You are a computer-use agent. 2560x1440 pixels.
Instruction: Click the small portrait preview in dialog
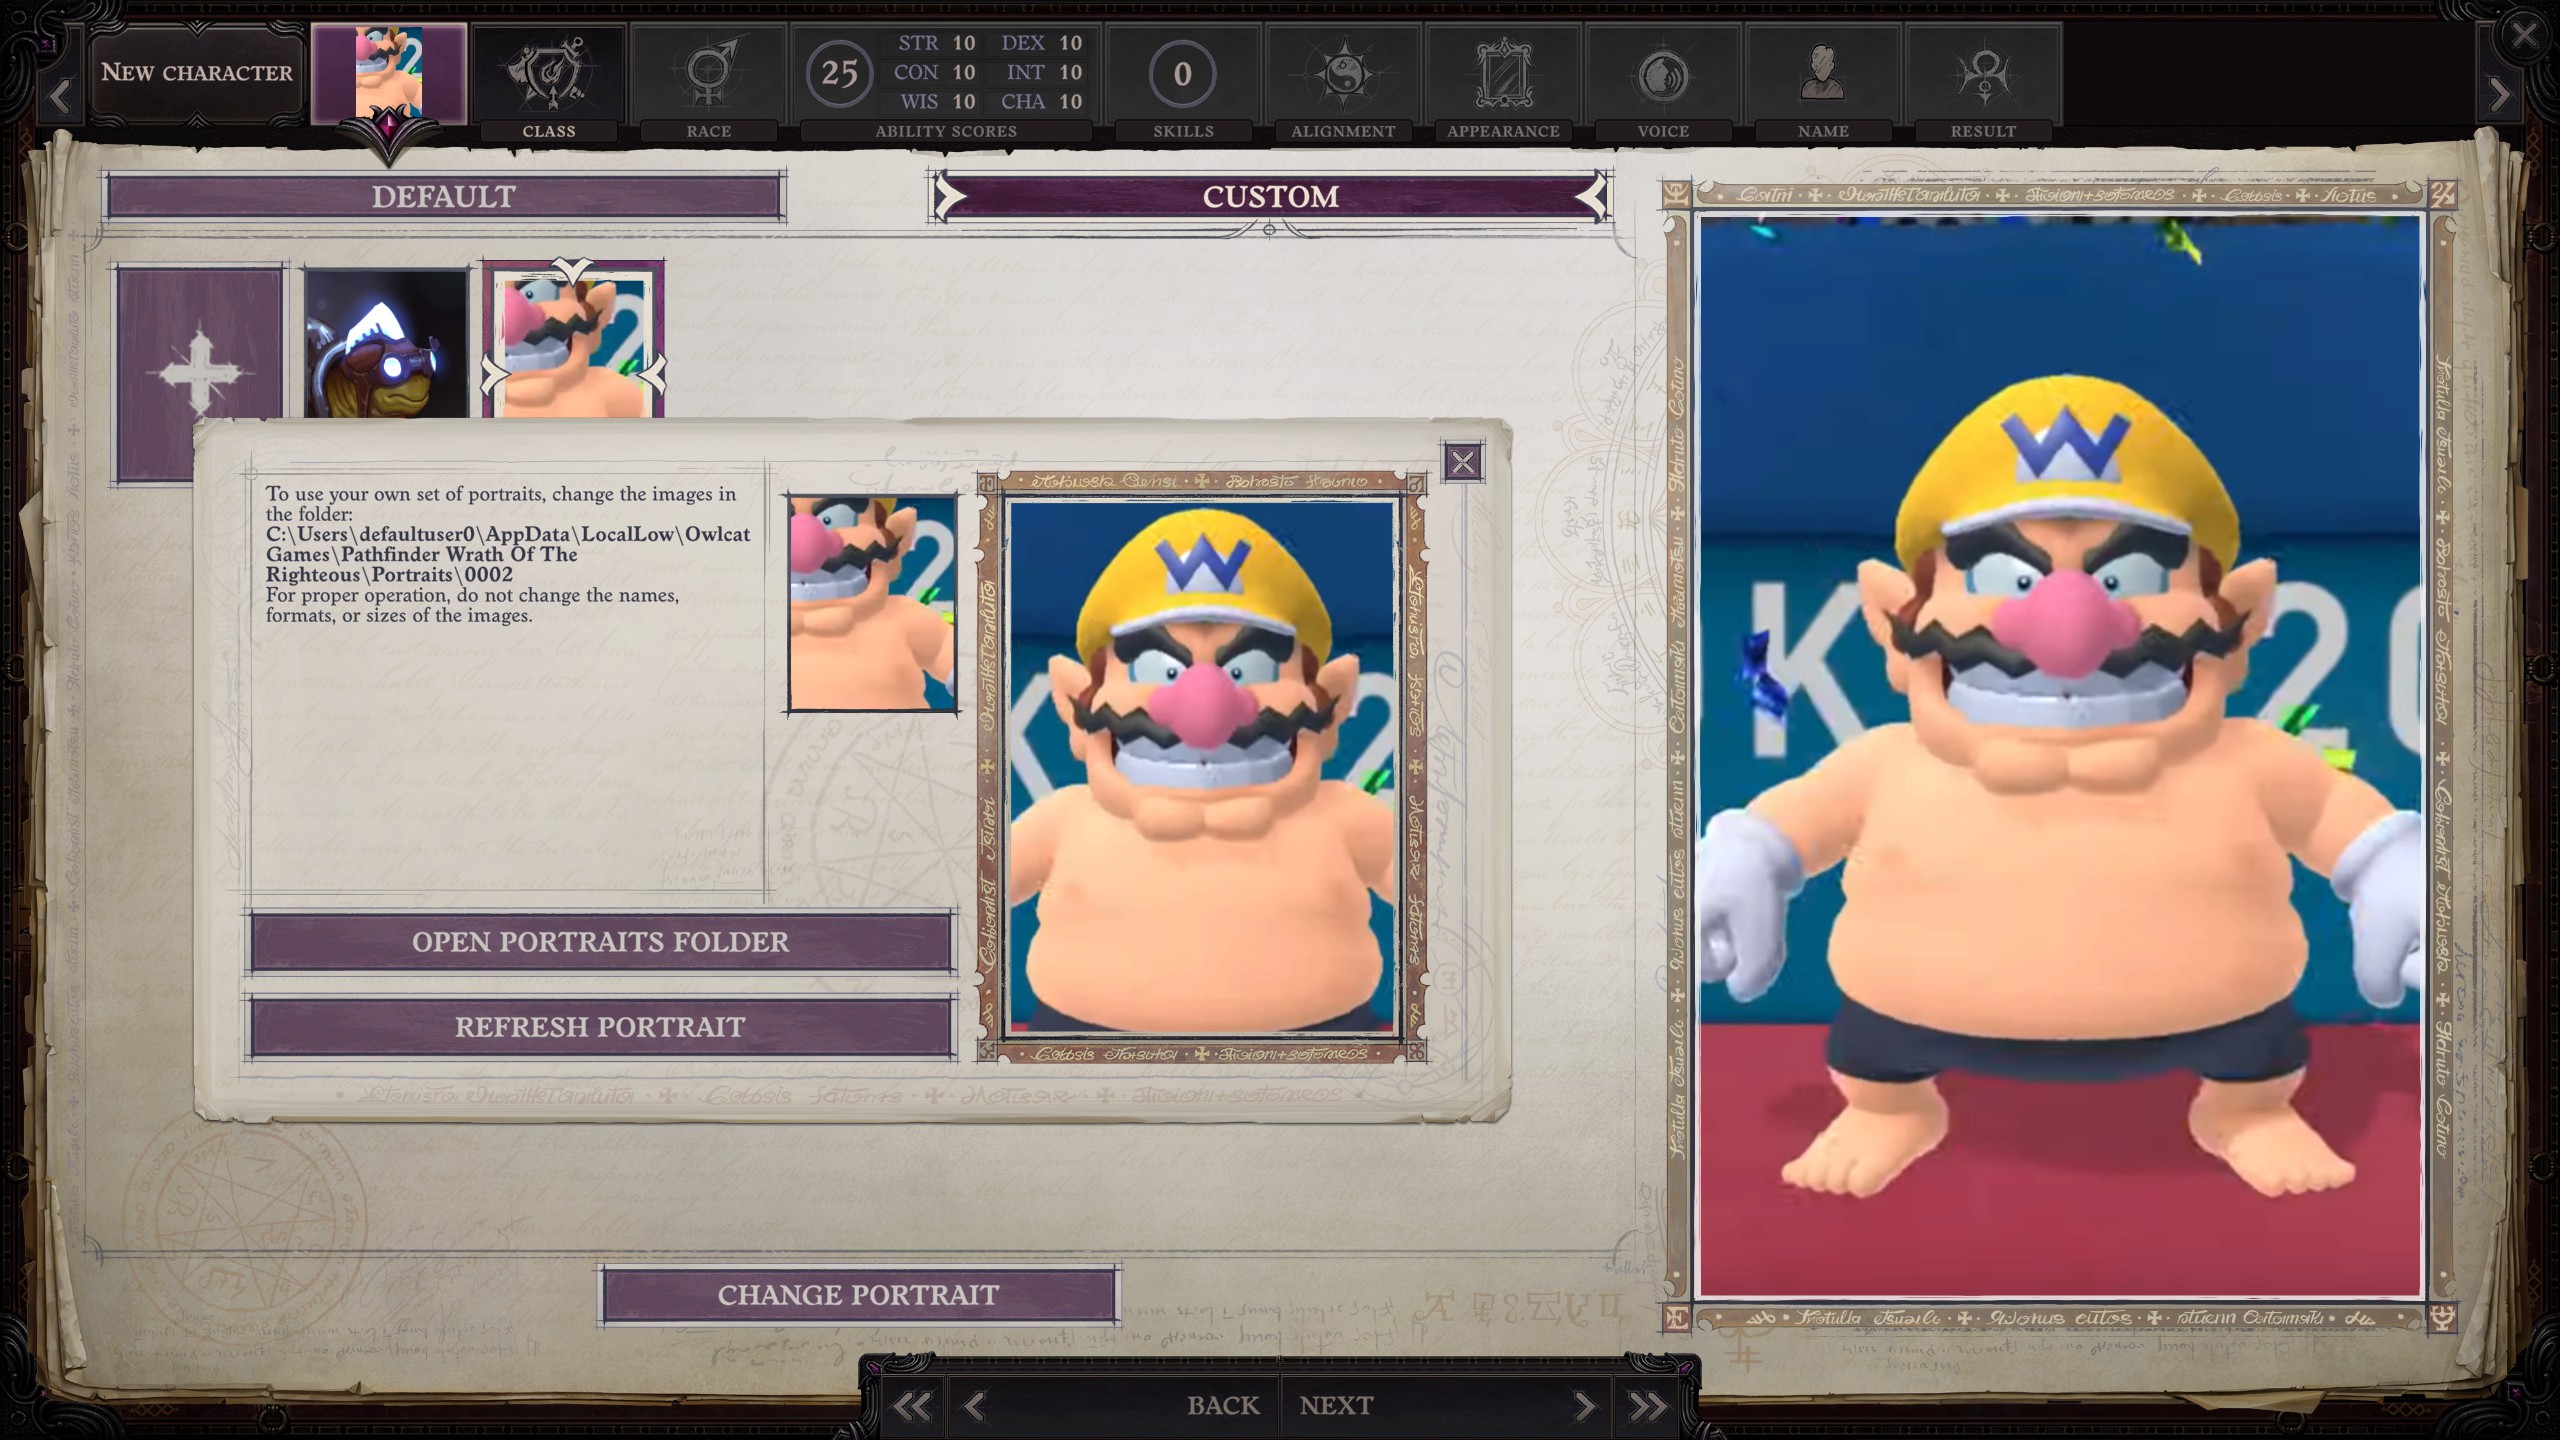[872, 603]
